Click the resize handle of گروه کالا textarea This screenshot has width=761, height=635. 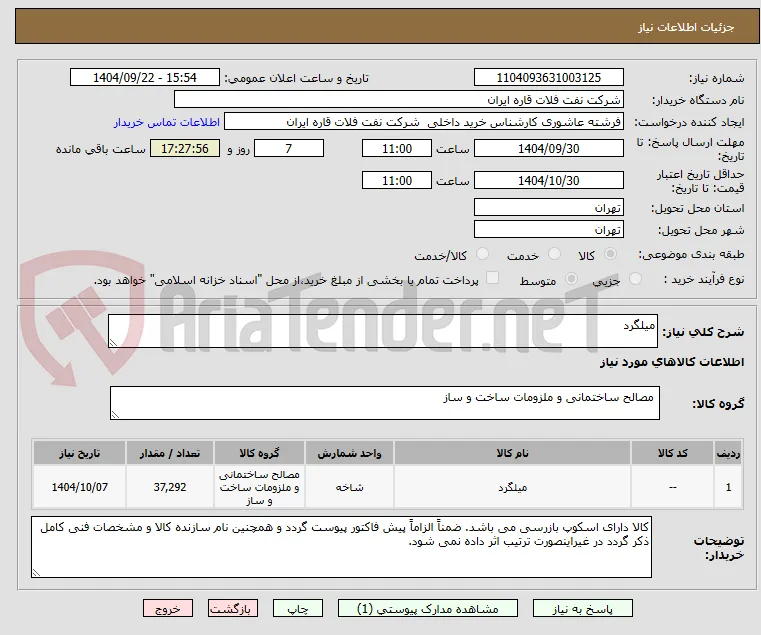(115, 415)
